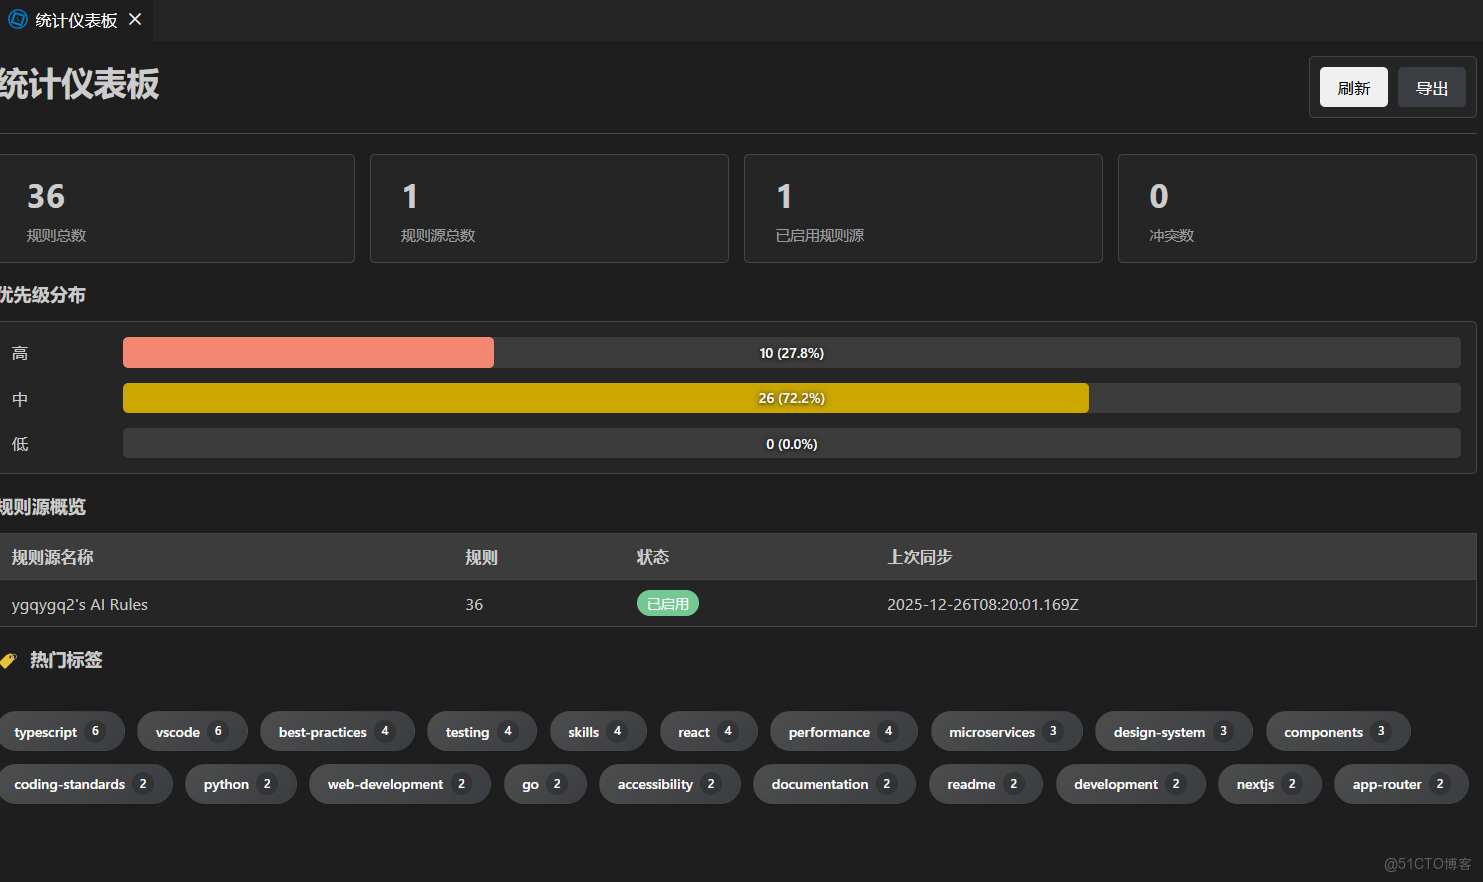
Task: Click the low priority empty bar
Action: pos(791,444)
